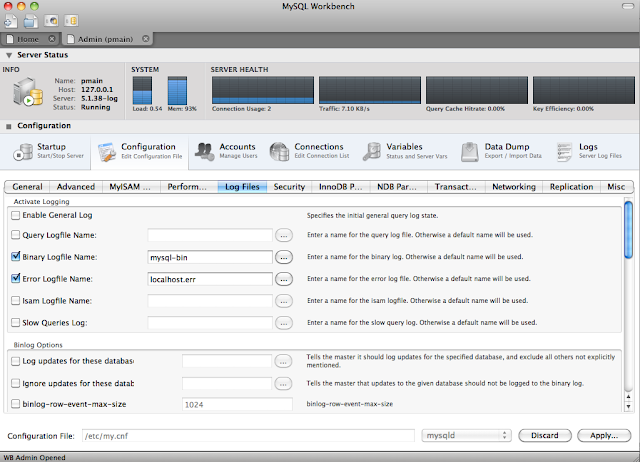
Task: Check the Isam Logfile Name option
Action: [x=16, y=301]
